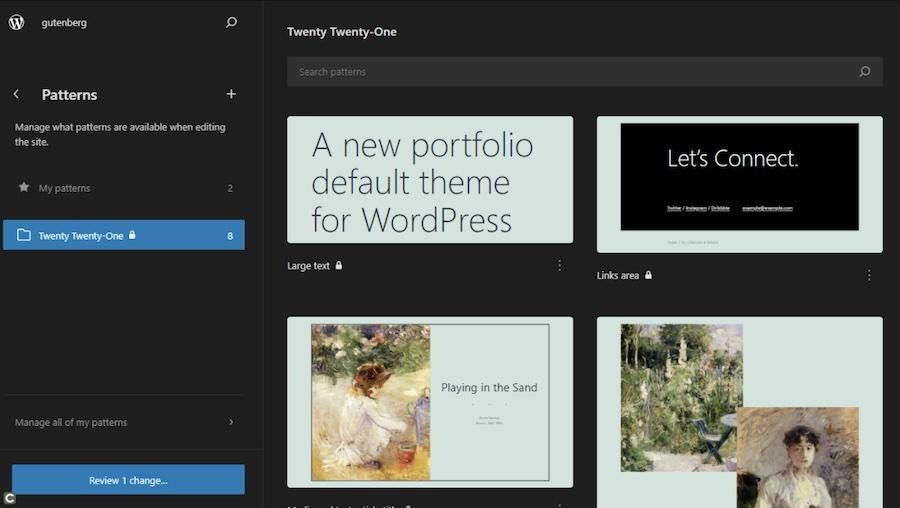Click the Patterns sidebar heading

pos(69,94)
